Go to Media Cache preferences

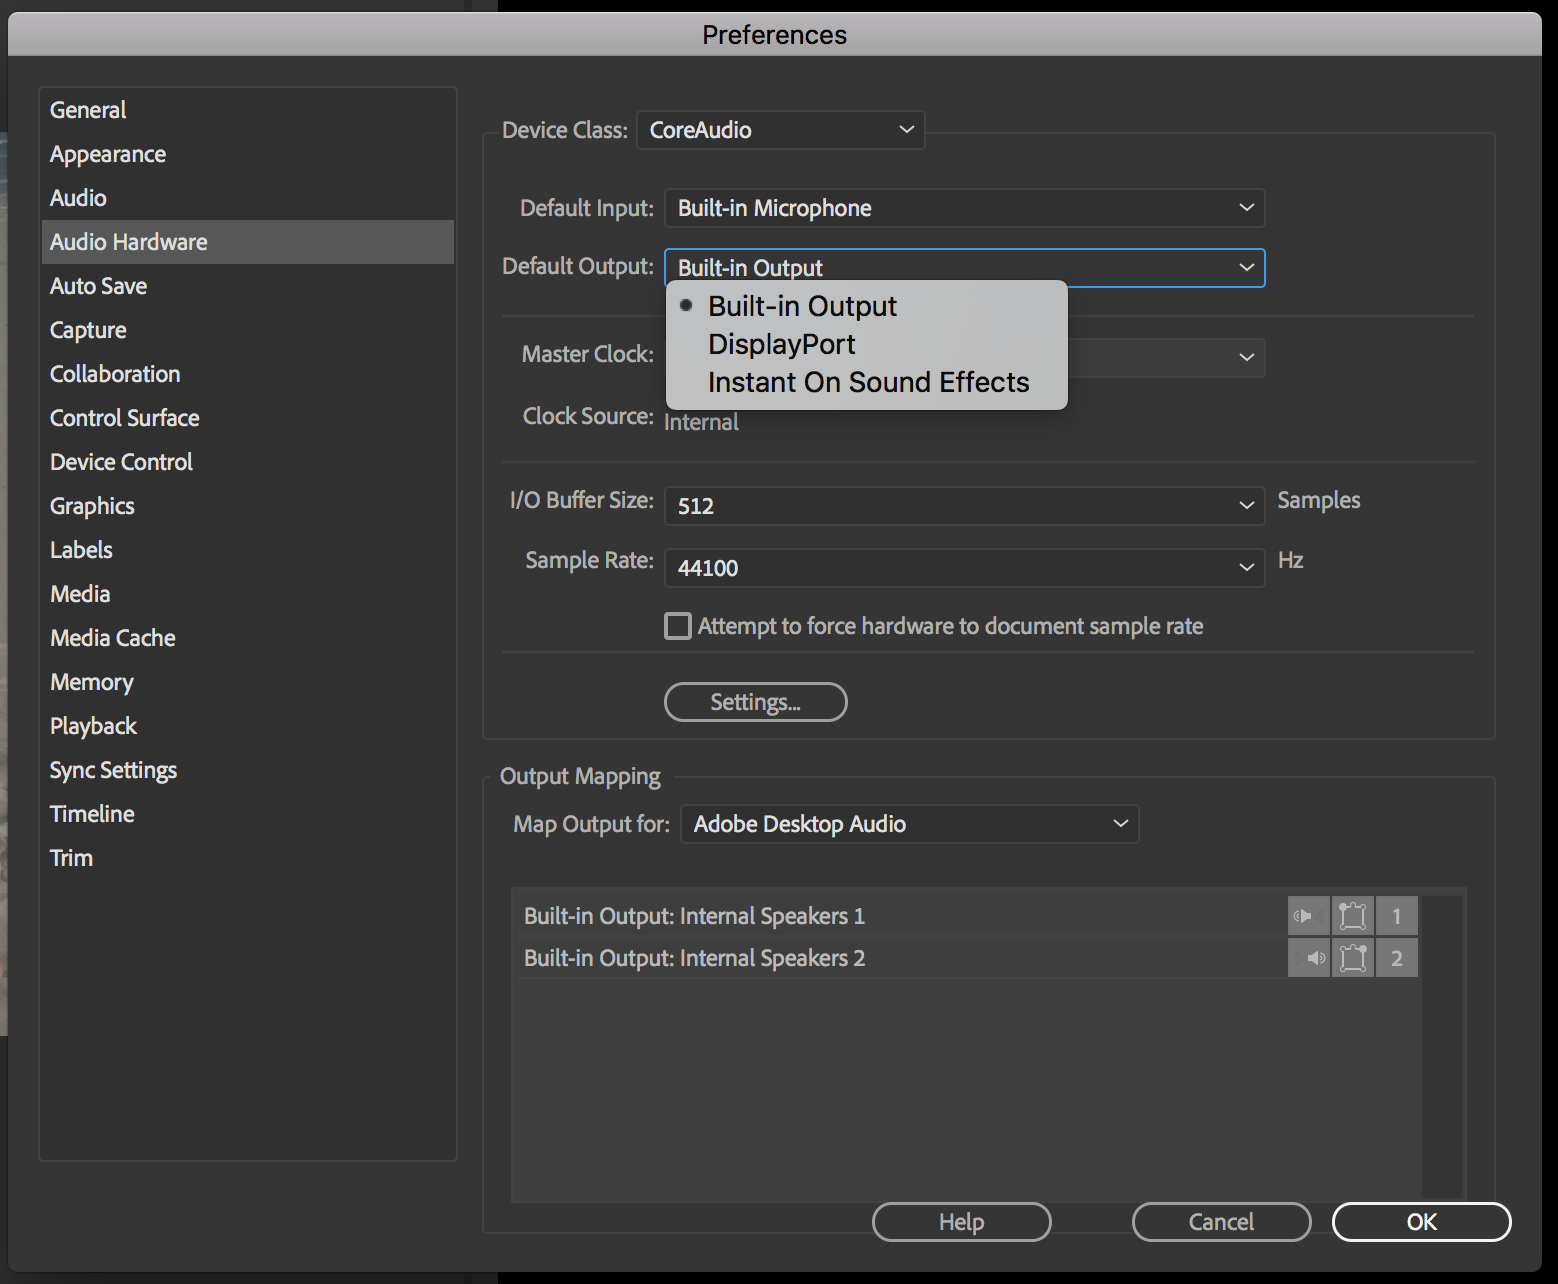click(113, 638)
